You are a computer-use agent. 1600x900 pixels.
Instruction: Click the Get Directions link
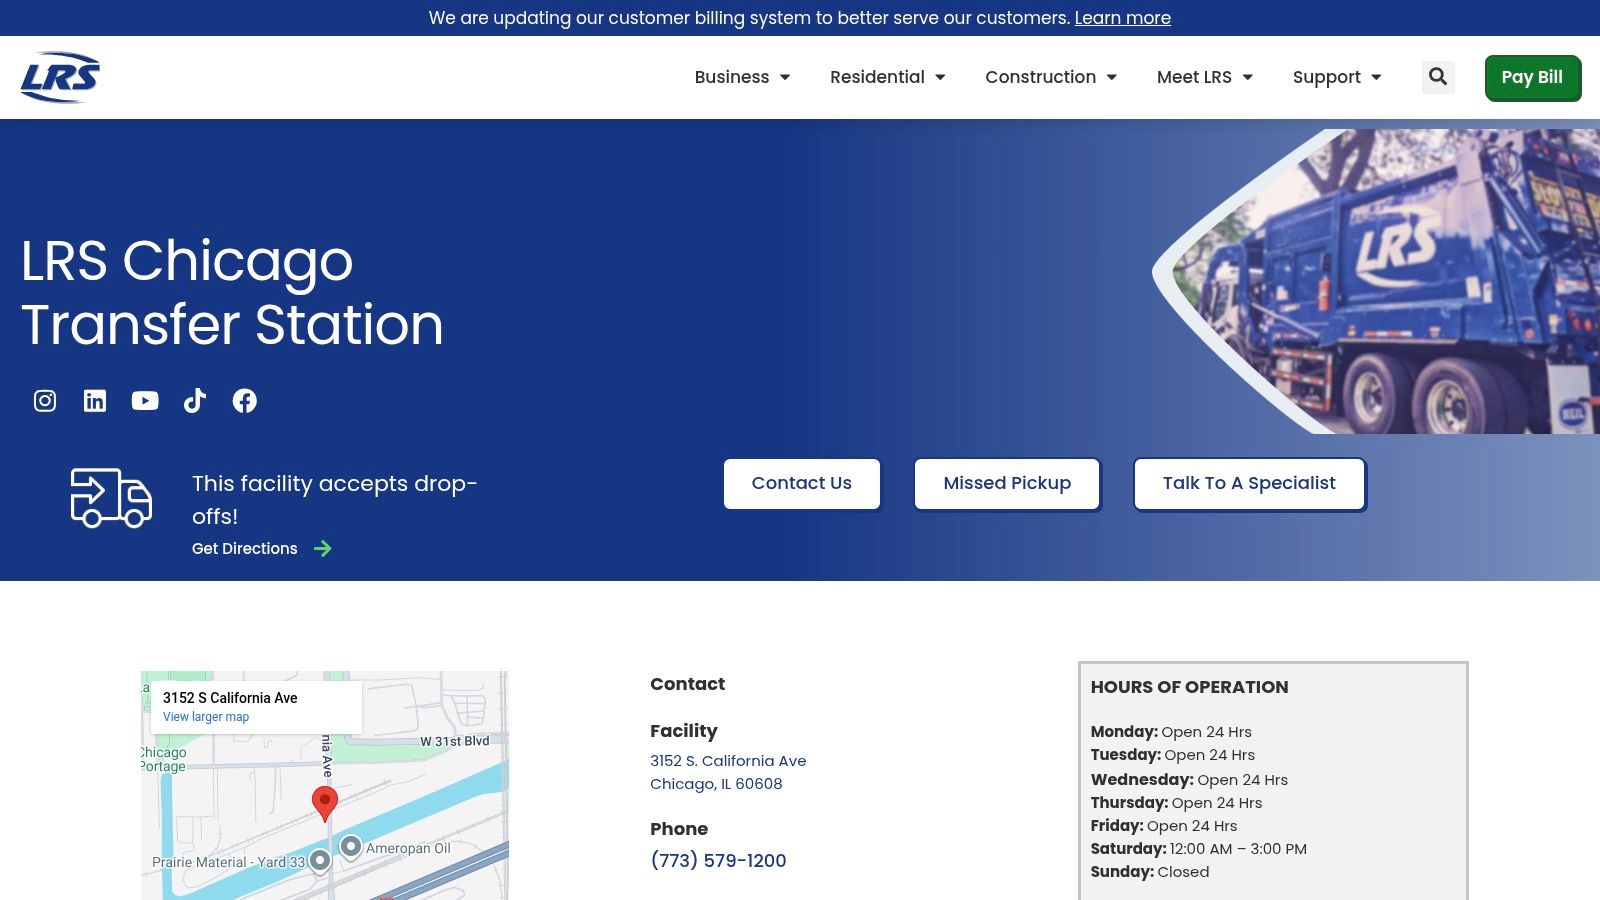tap(245, 548)
